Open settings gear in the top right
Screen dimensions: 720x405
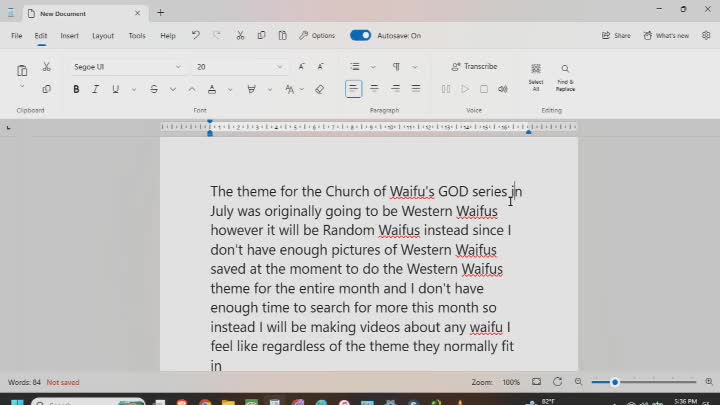point(706,35)
